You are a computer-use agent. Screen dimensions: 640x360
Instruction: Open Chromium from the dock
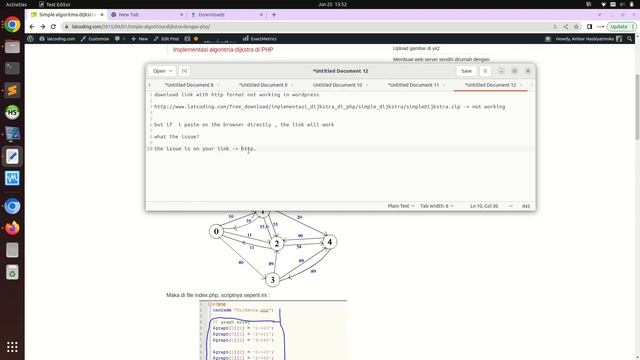coord(12,206)
